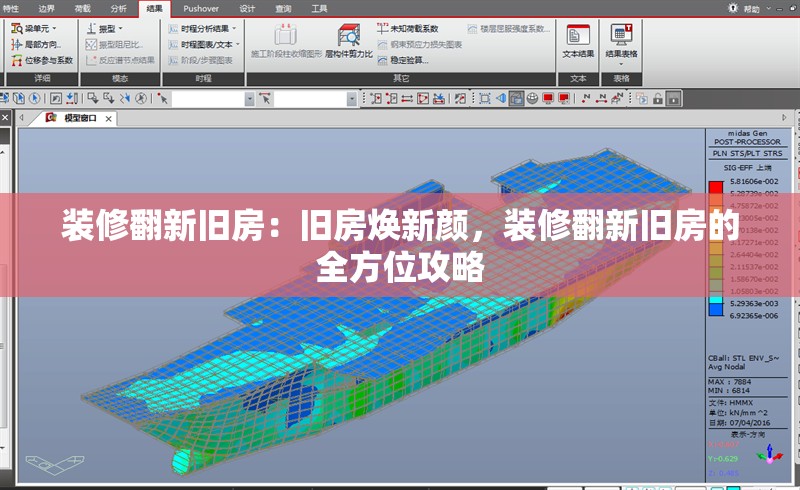Switch to the 边界 ribbon tab

46,8
